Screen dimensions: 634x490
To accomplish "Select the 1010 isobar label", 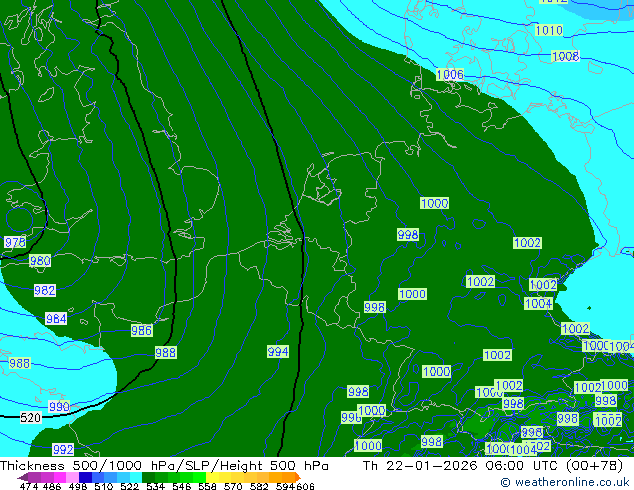I will (x=549, y=30).
